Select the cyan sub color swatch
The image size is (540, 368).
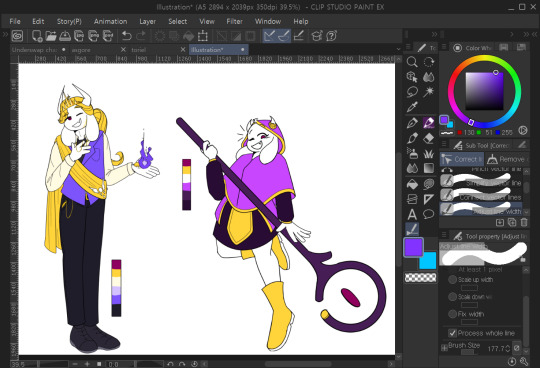[429, 262]
